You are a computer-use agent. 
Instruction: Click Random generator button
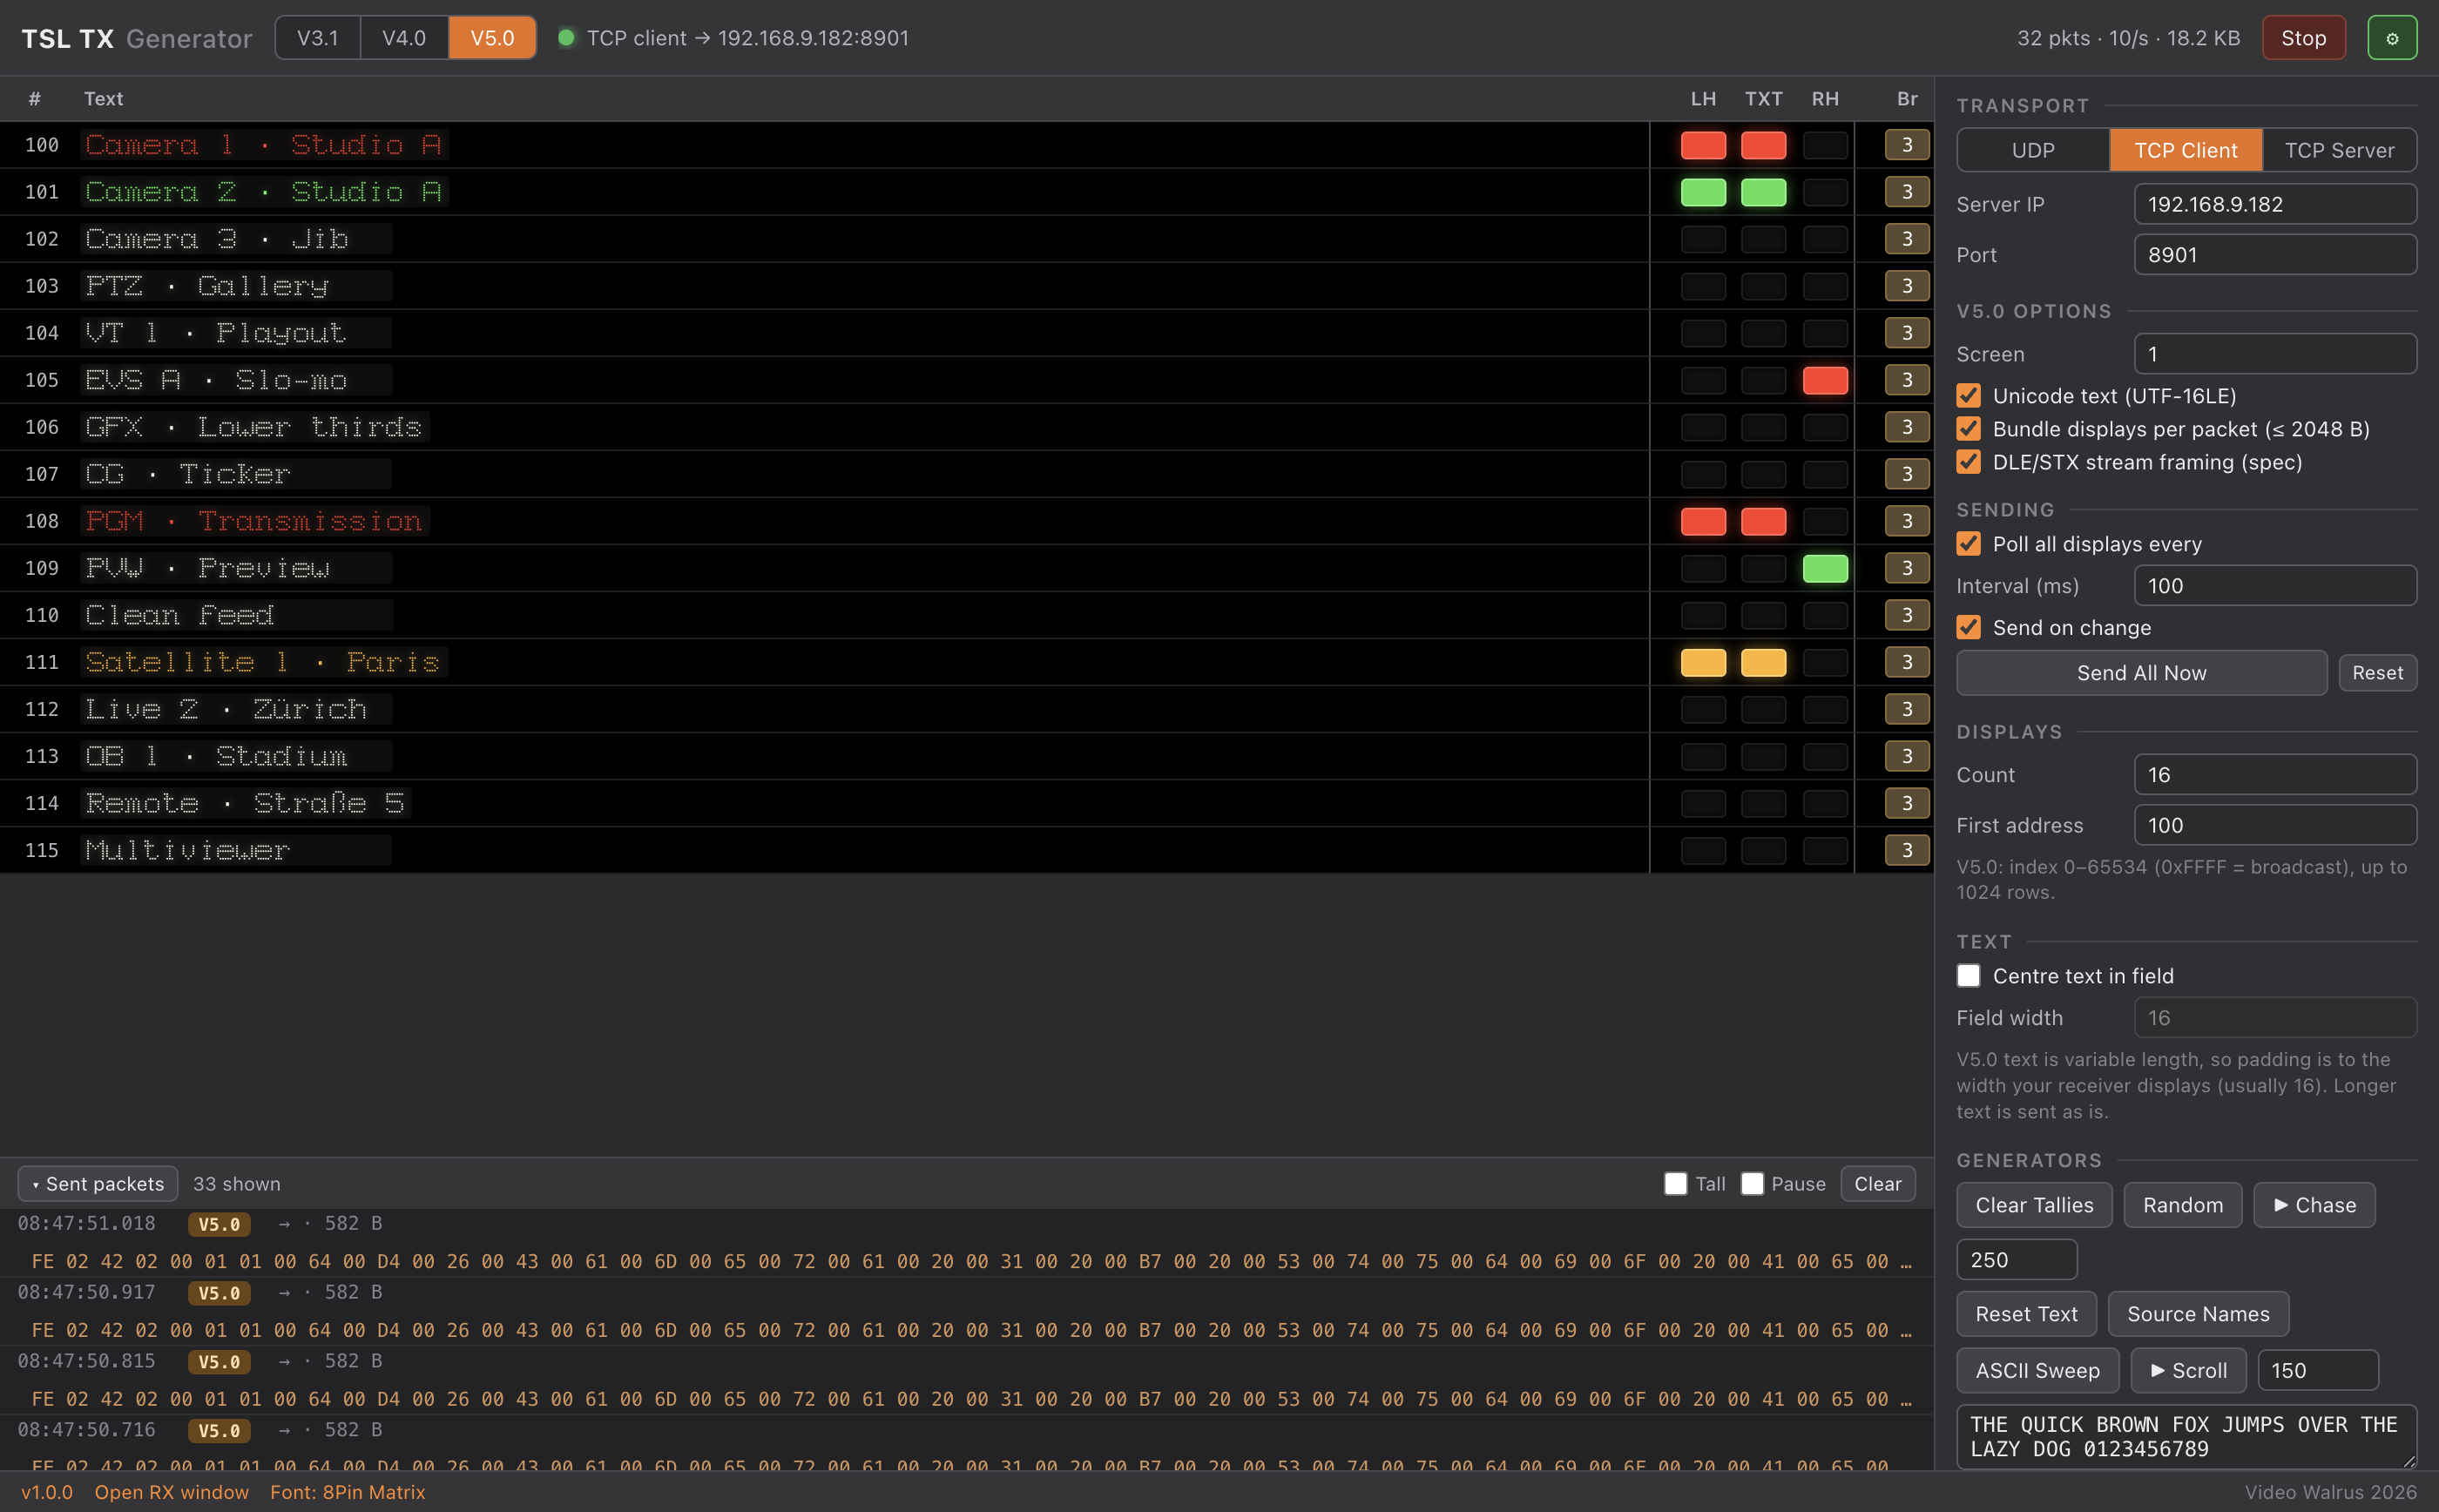tap(2182, 1205)
